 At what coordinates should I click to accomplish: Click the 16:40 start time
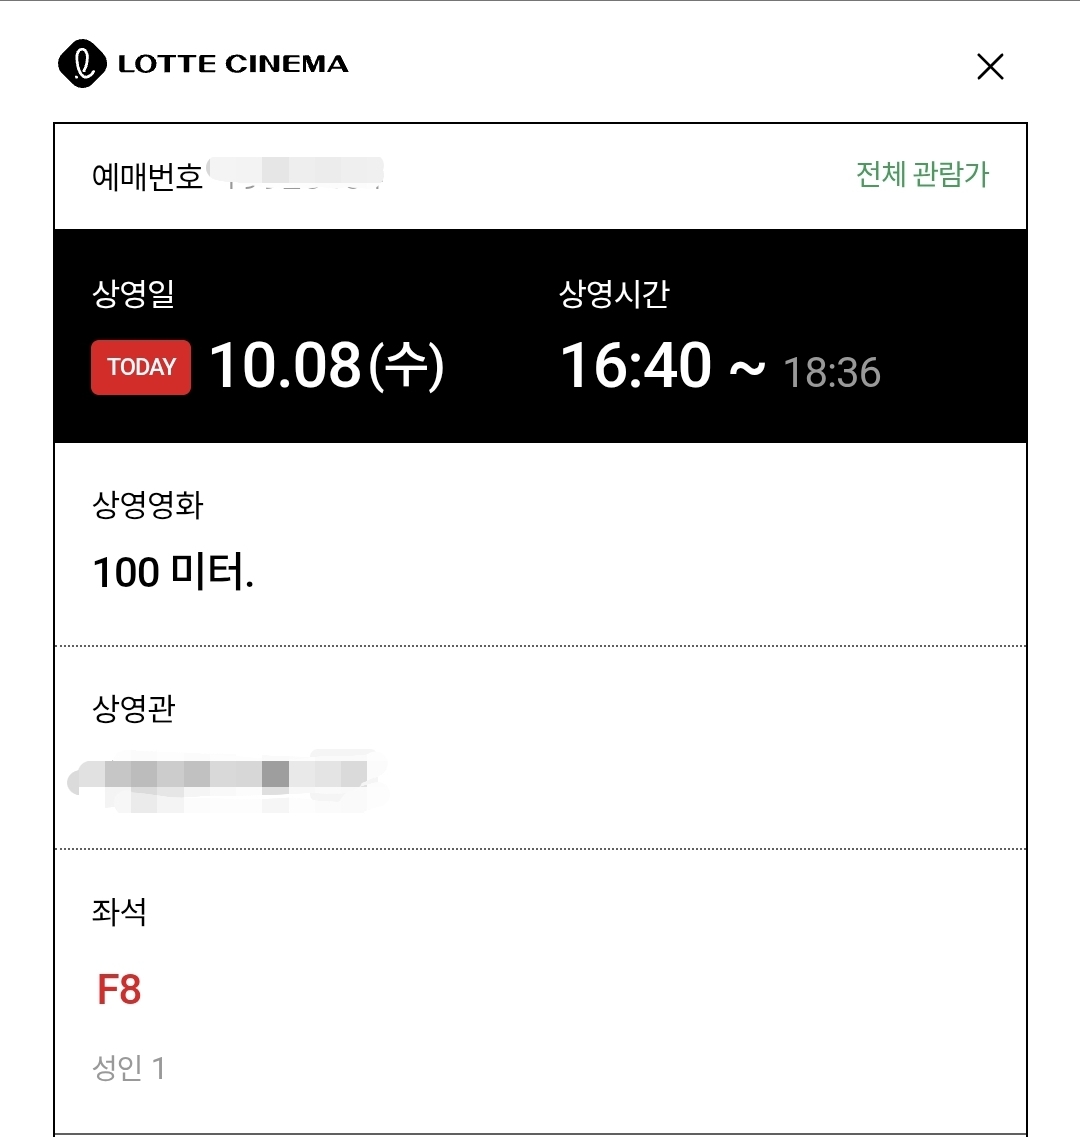click(636, 365)
